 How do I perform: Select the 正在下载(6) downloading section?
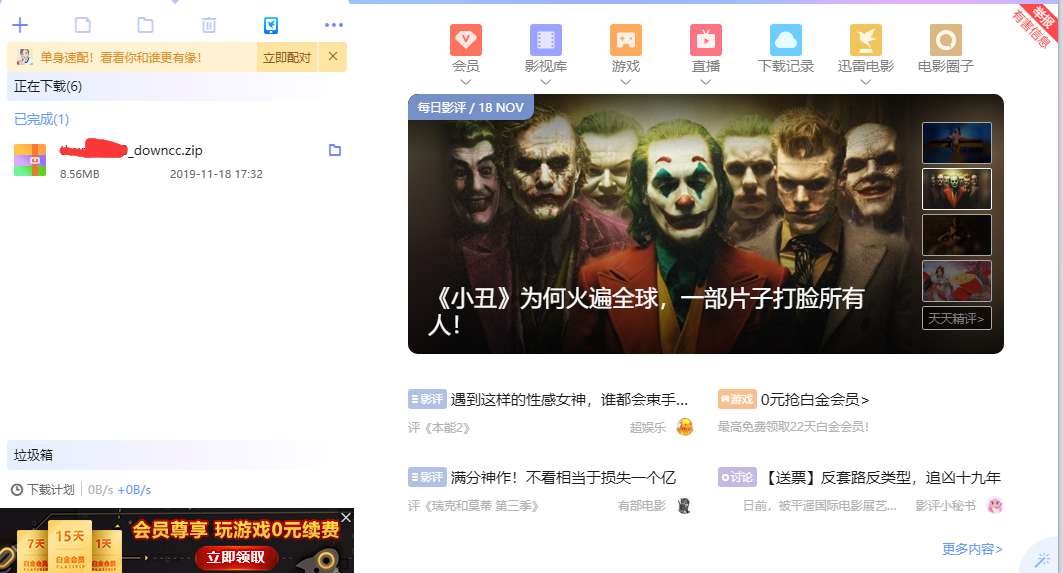point(48,87)
